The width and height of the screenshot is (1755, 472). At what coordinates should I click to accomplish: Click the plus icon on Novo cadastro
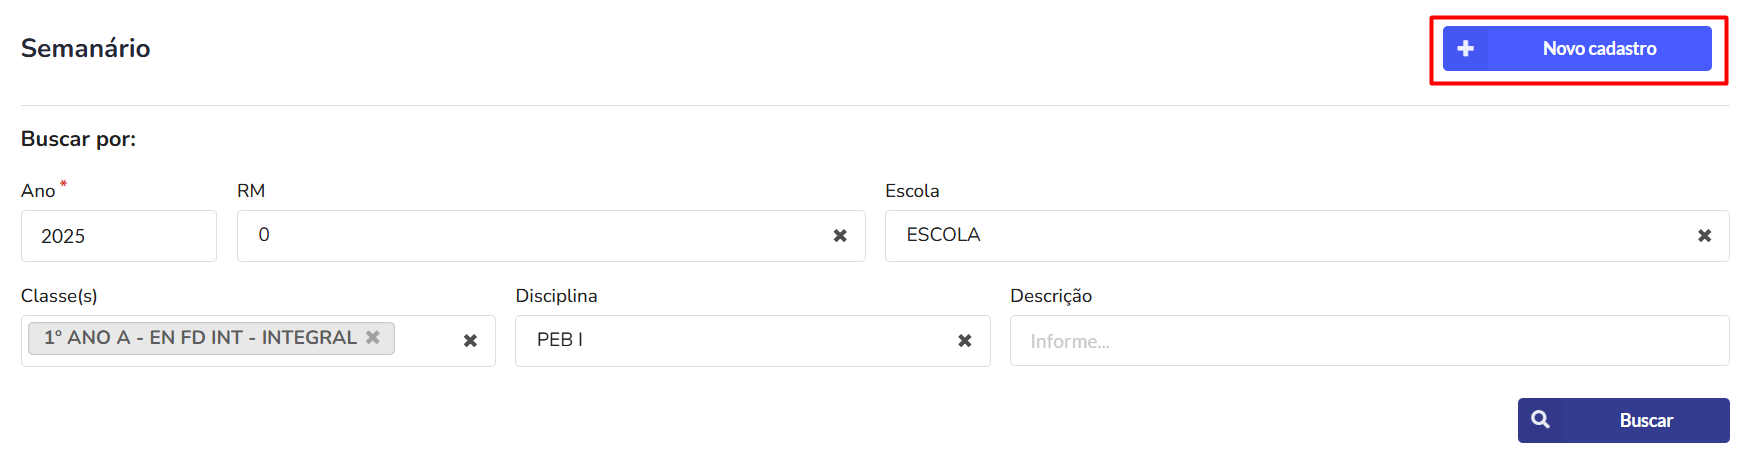click(x=1465, y=48)
